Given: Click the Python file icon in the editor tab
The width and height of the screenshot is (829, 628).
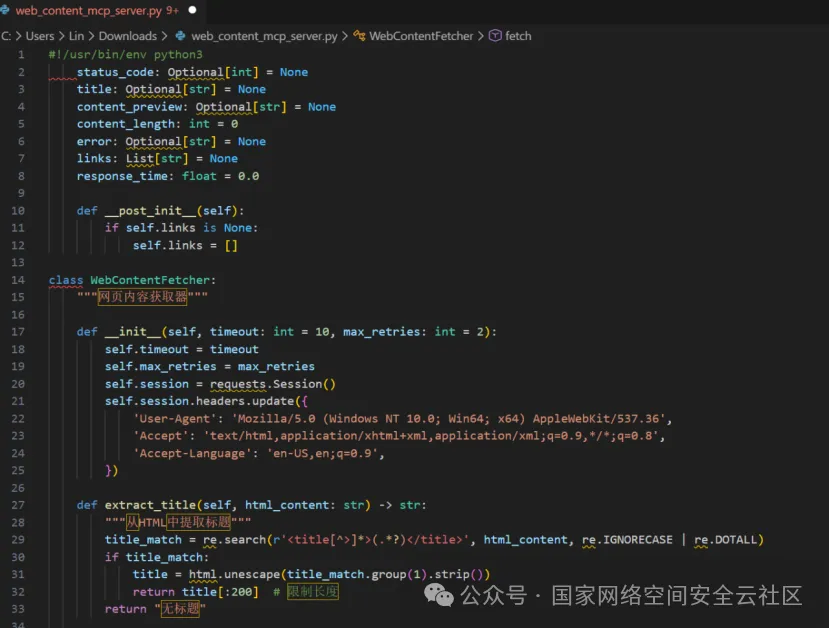Looking at the screenshot, I should click(x=6, y=10).
